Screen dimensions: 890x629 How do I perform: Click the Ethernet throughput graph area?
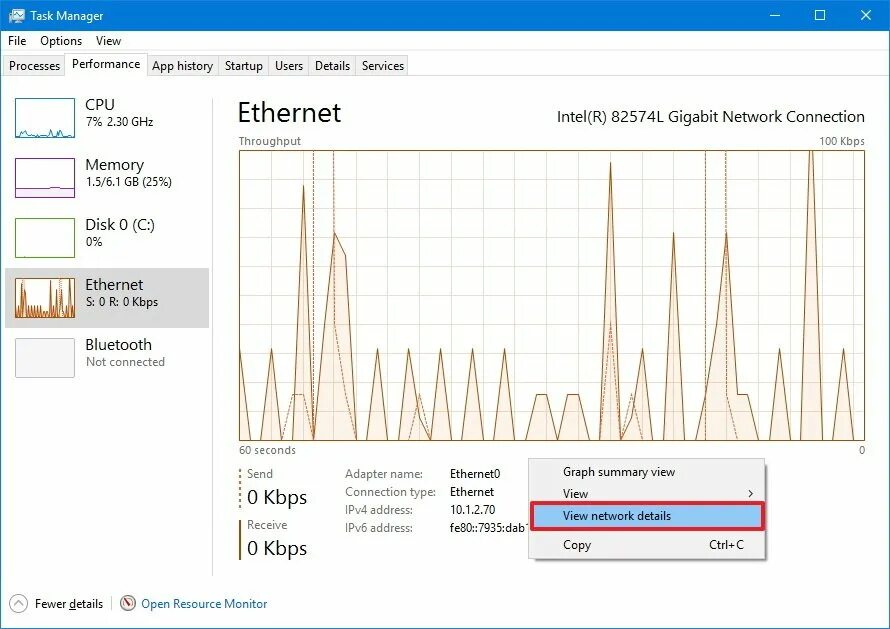point(552,295)
